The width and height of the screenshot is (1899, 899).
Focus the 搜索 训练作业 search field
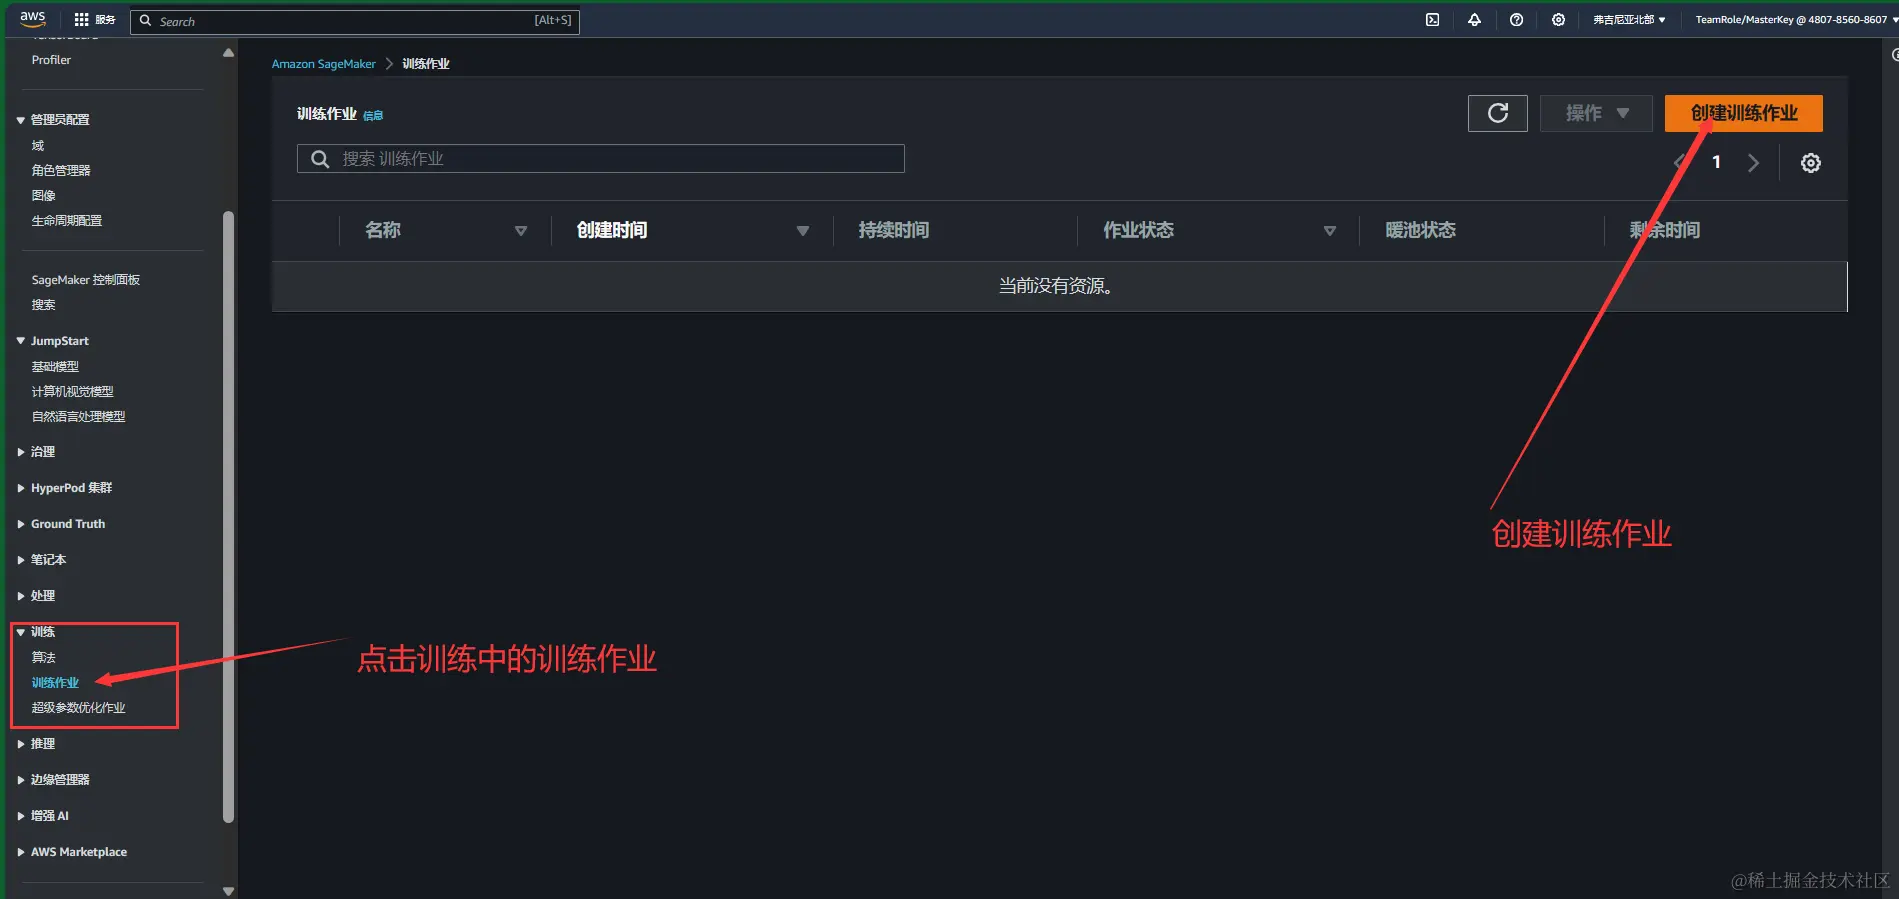600,159
